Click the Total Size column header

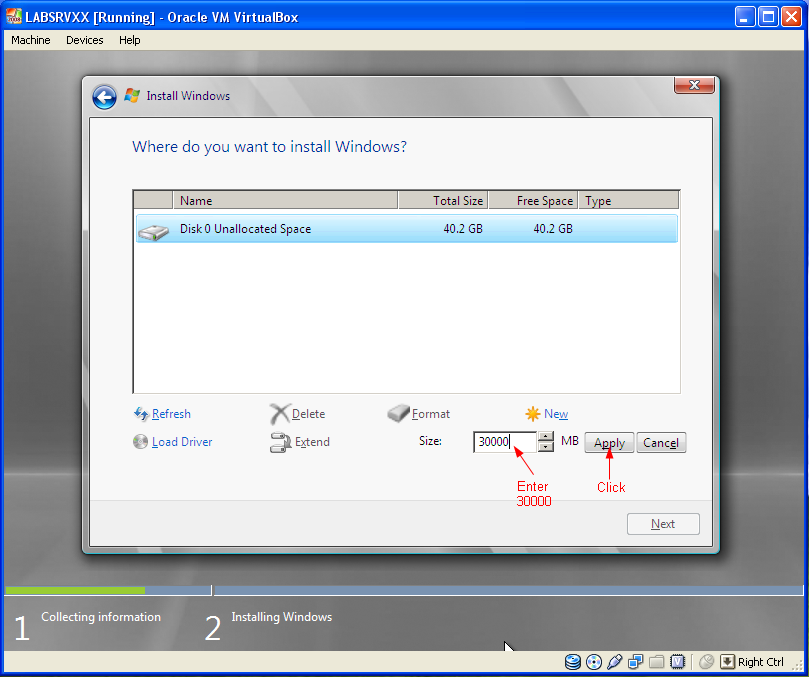tap(443, 200)
